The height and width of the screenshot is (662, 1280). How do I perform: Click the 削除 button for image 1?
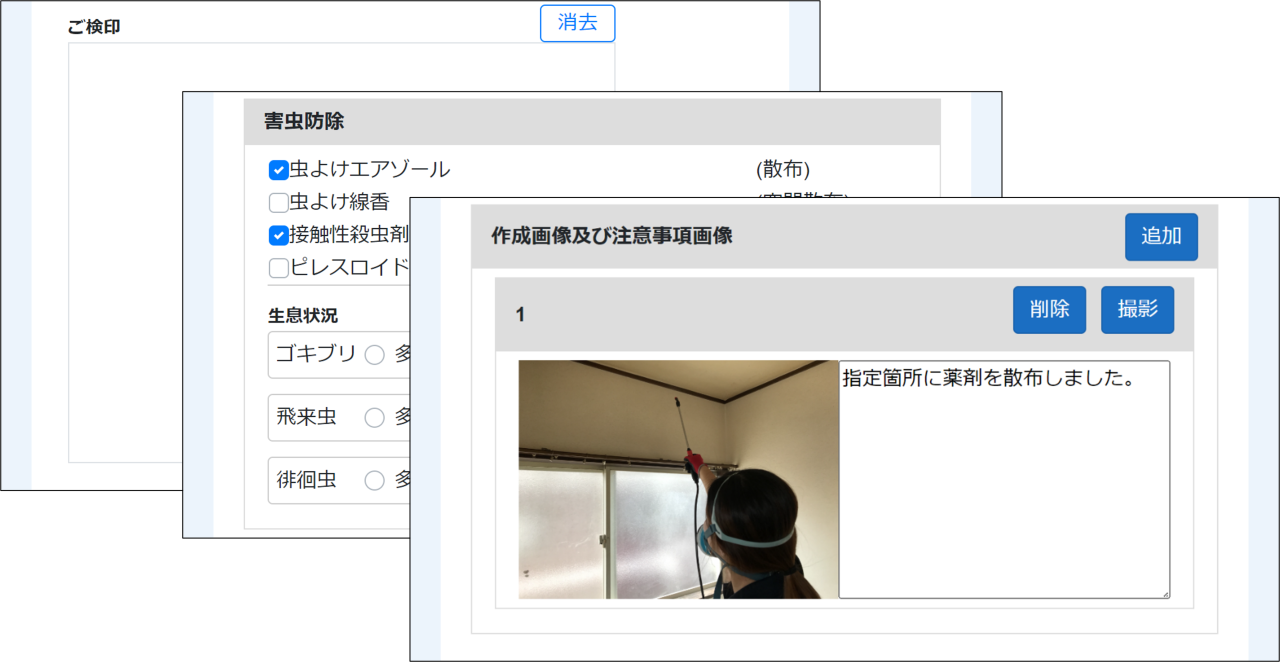(1049, 310)
